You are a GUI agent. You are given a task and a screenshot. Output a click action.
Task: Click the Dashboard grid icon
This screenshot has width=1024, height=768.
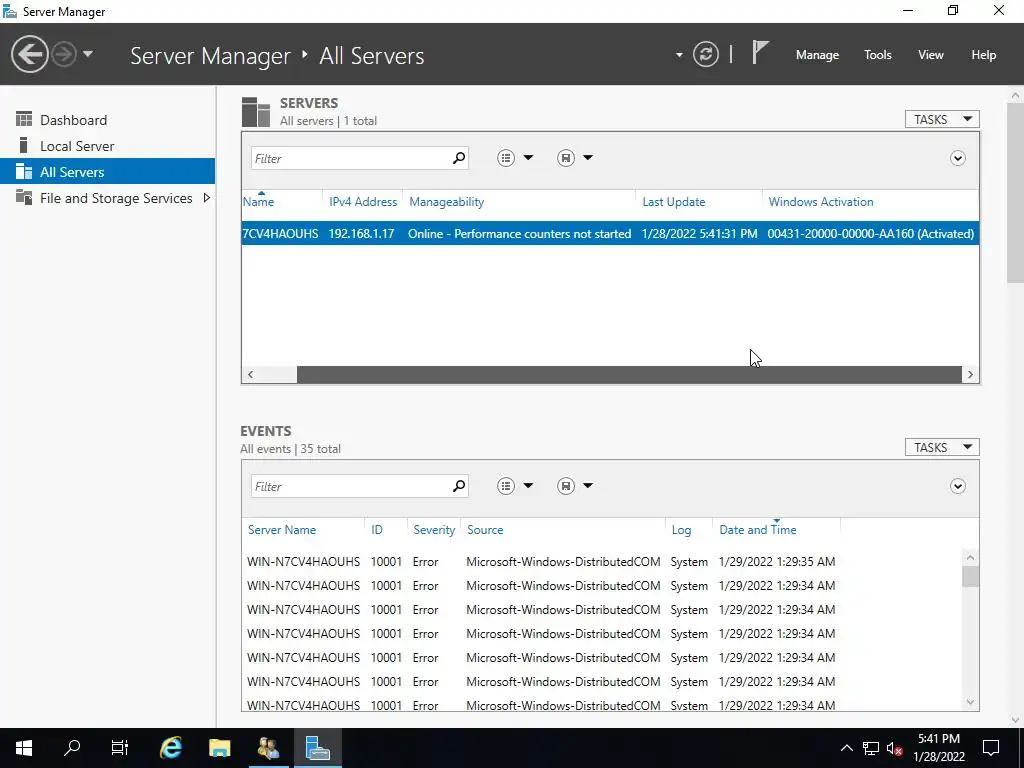pos(24,119)
